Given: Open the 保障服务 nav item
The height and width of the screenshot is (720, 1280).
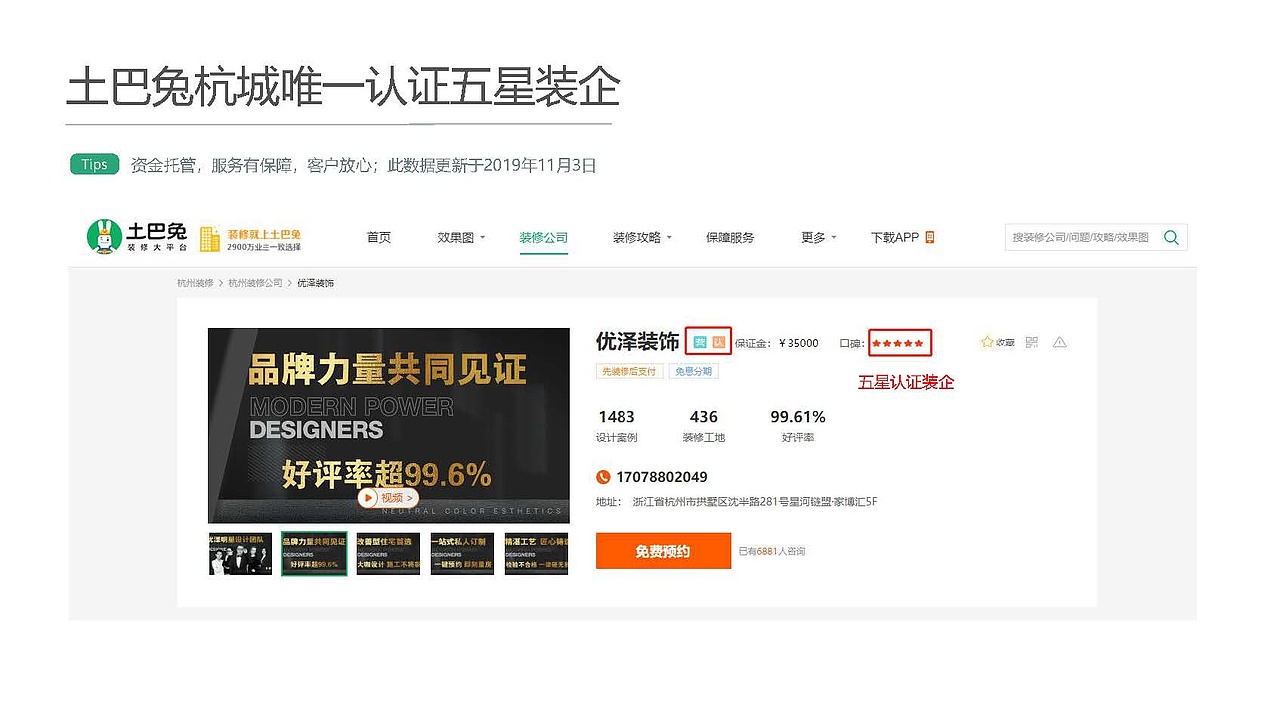Looking at the screenshot, I should click(730, 237).
